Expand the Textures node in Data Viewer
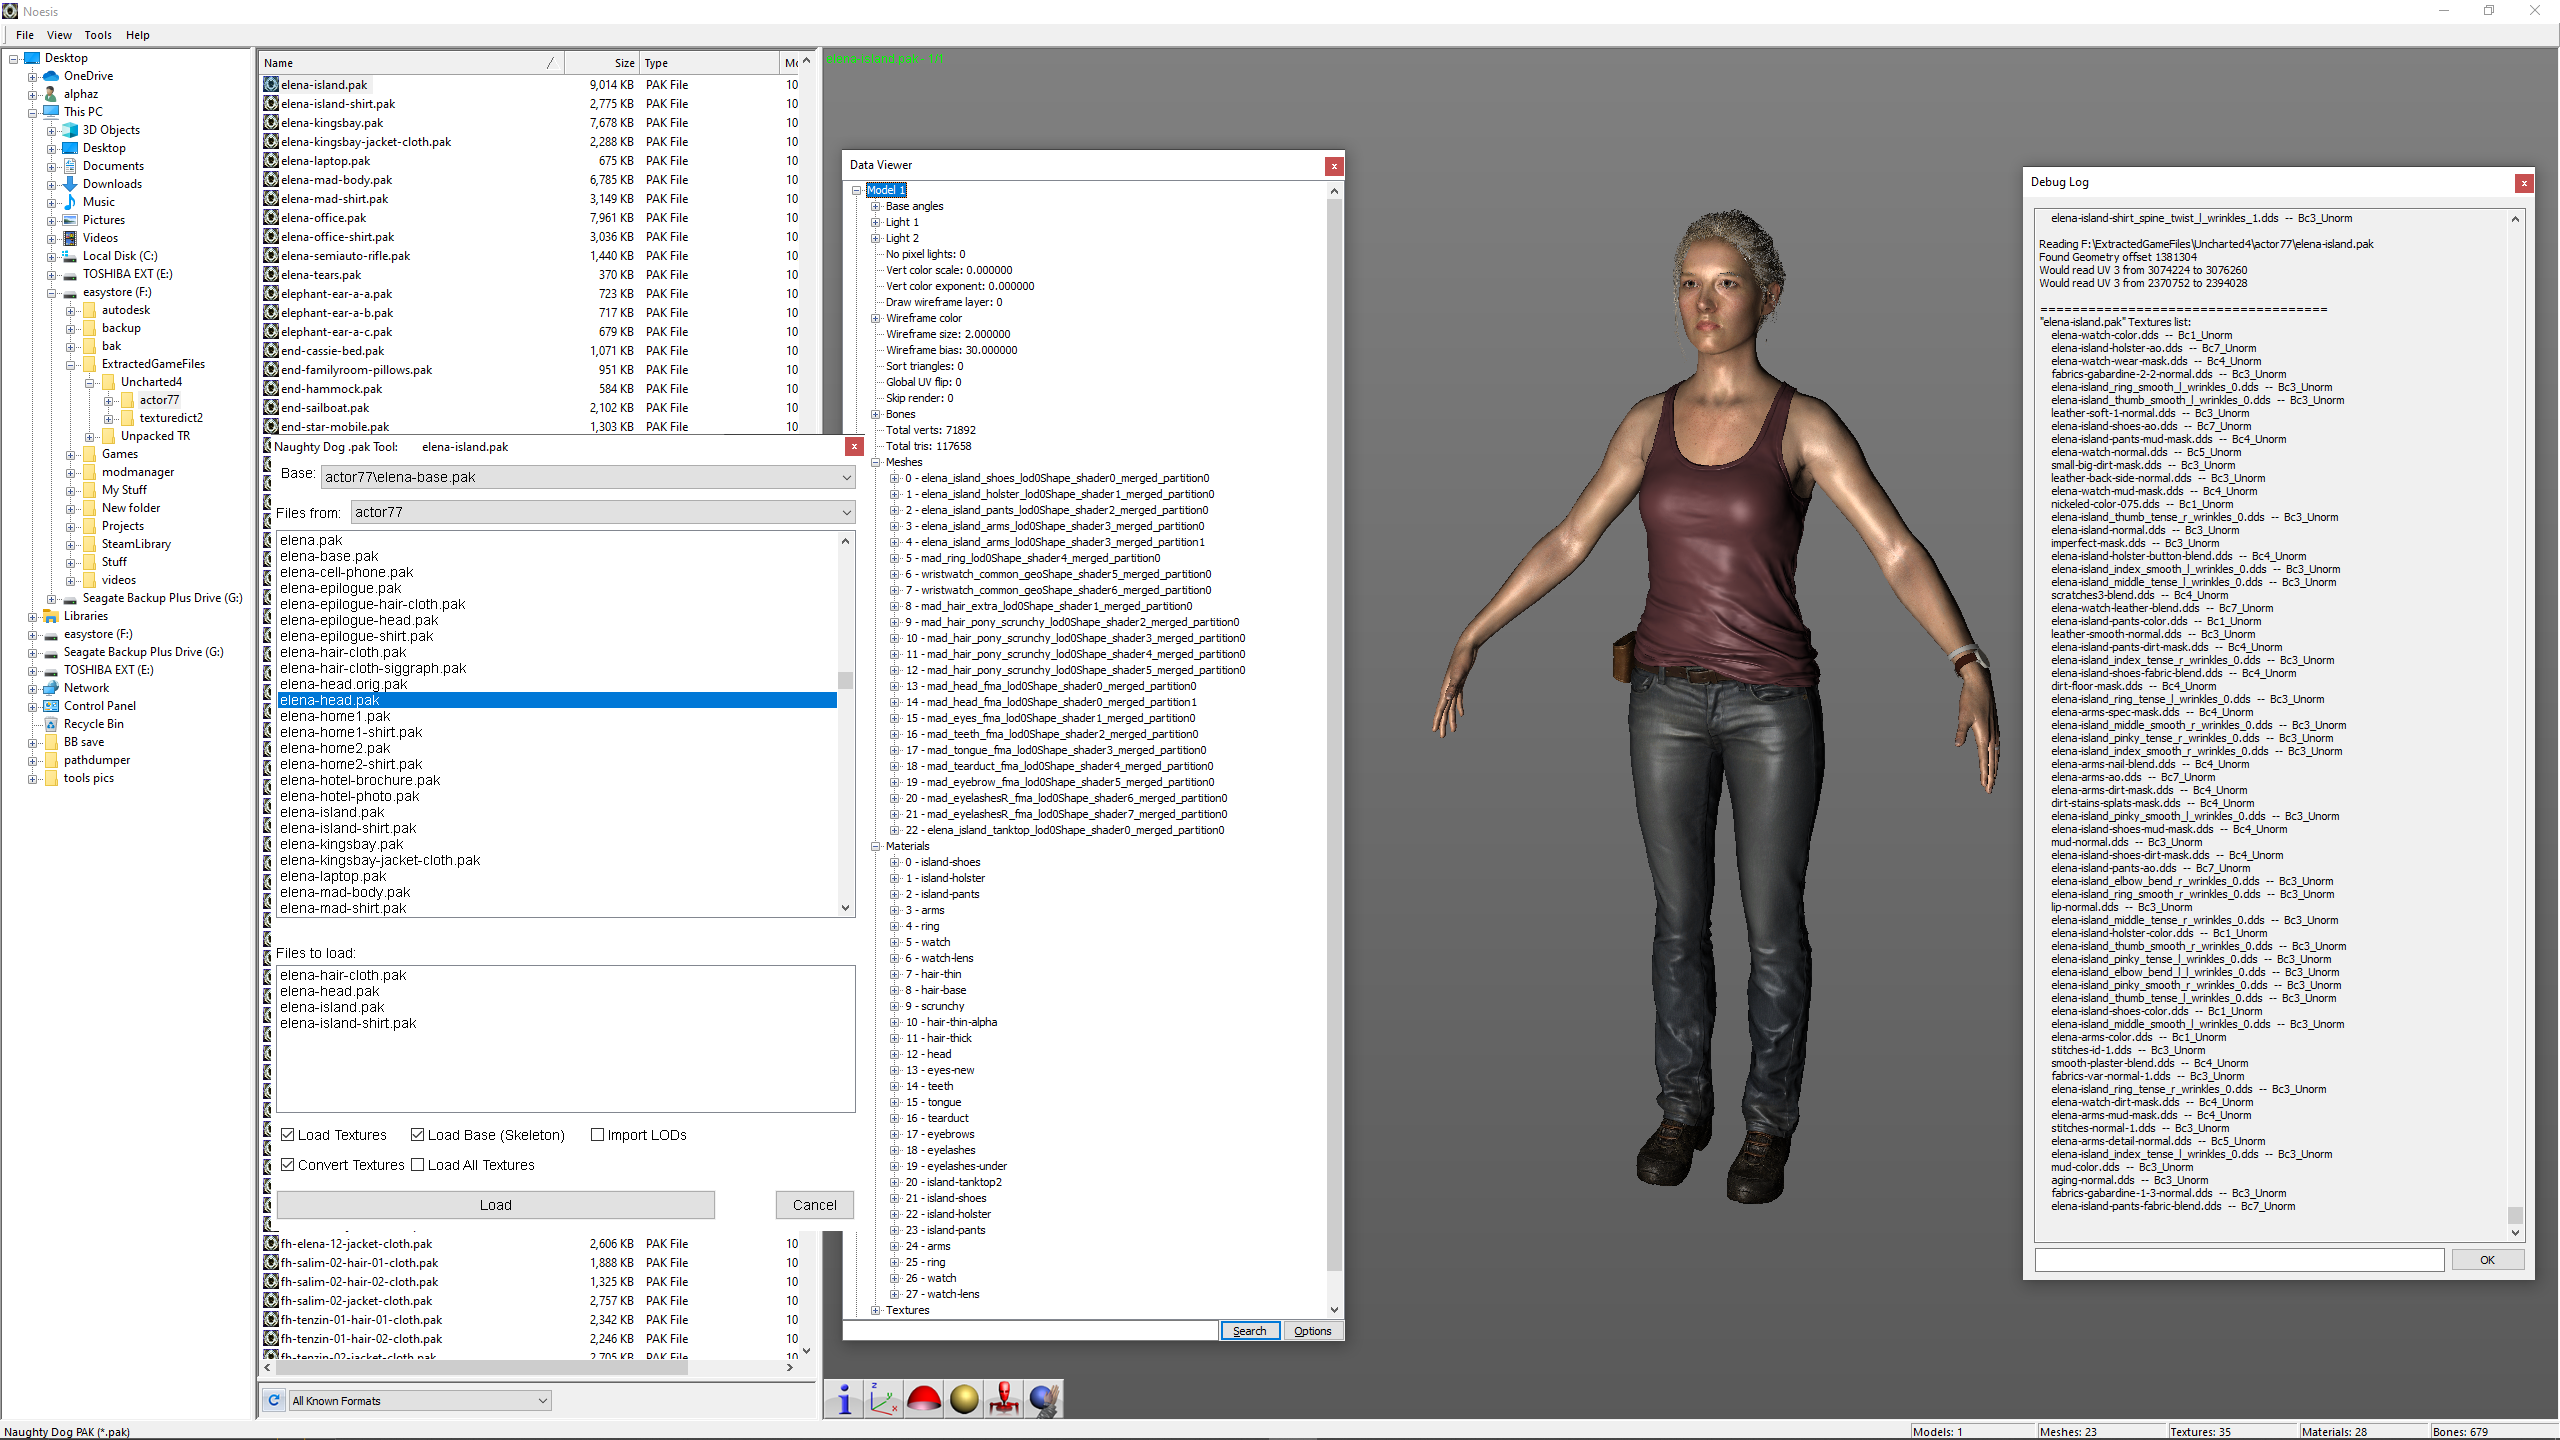 [876, 1310]
